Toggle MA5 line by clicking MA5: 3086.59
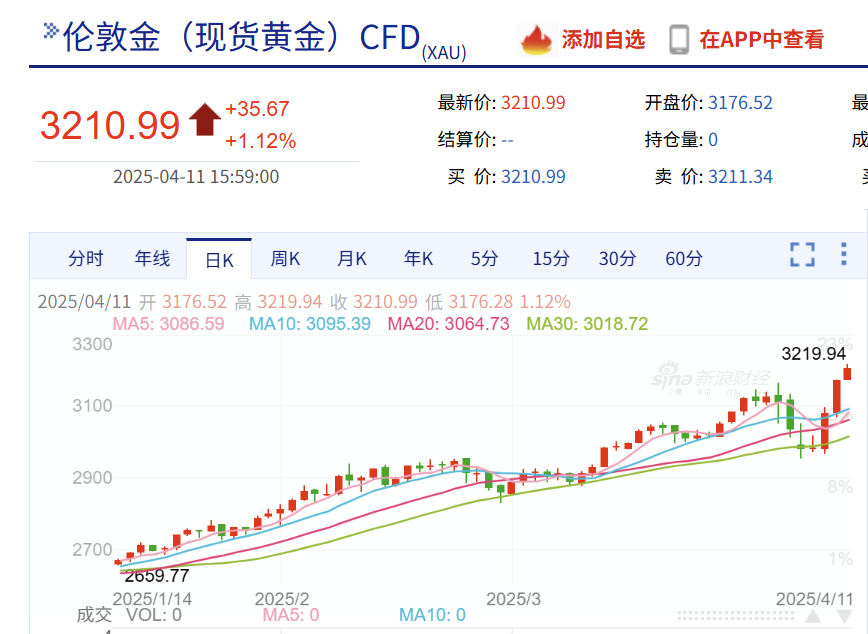 [x=175, y=325]
